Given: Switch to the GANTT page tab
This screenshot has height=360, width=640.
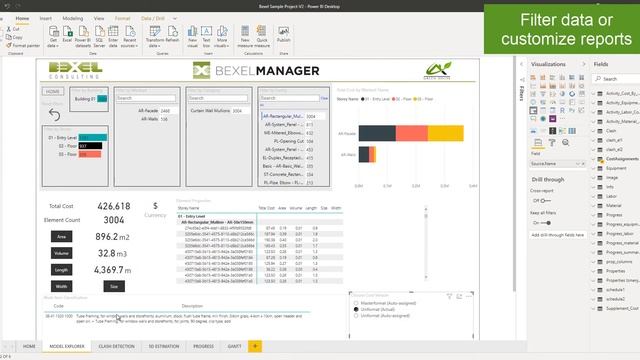Looking at the screenshot, I should coord(234,346).
